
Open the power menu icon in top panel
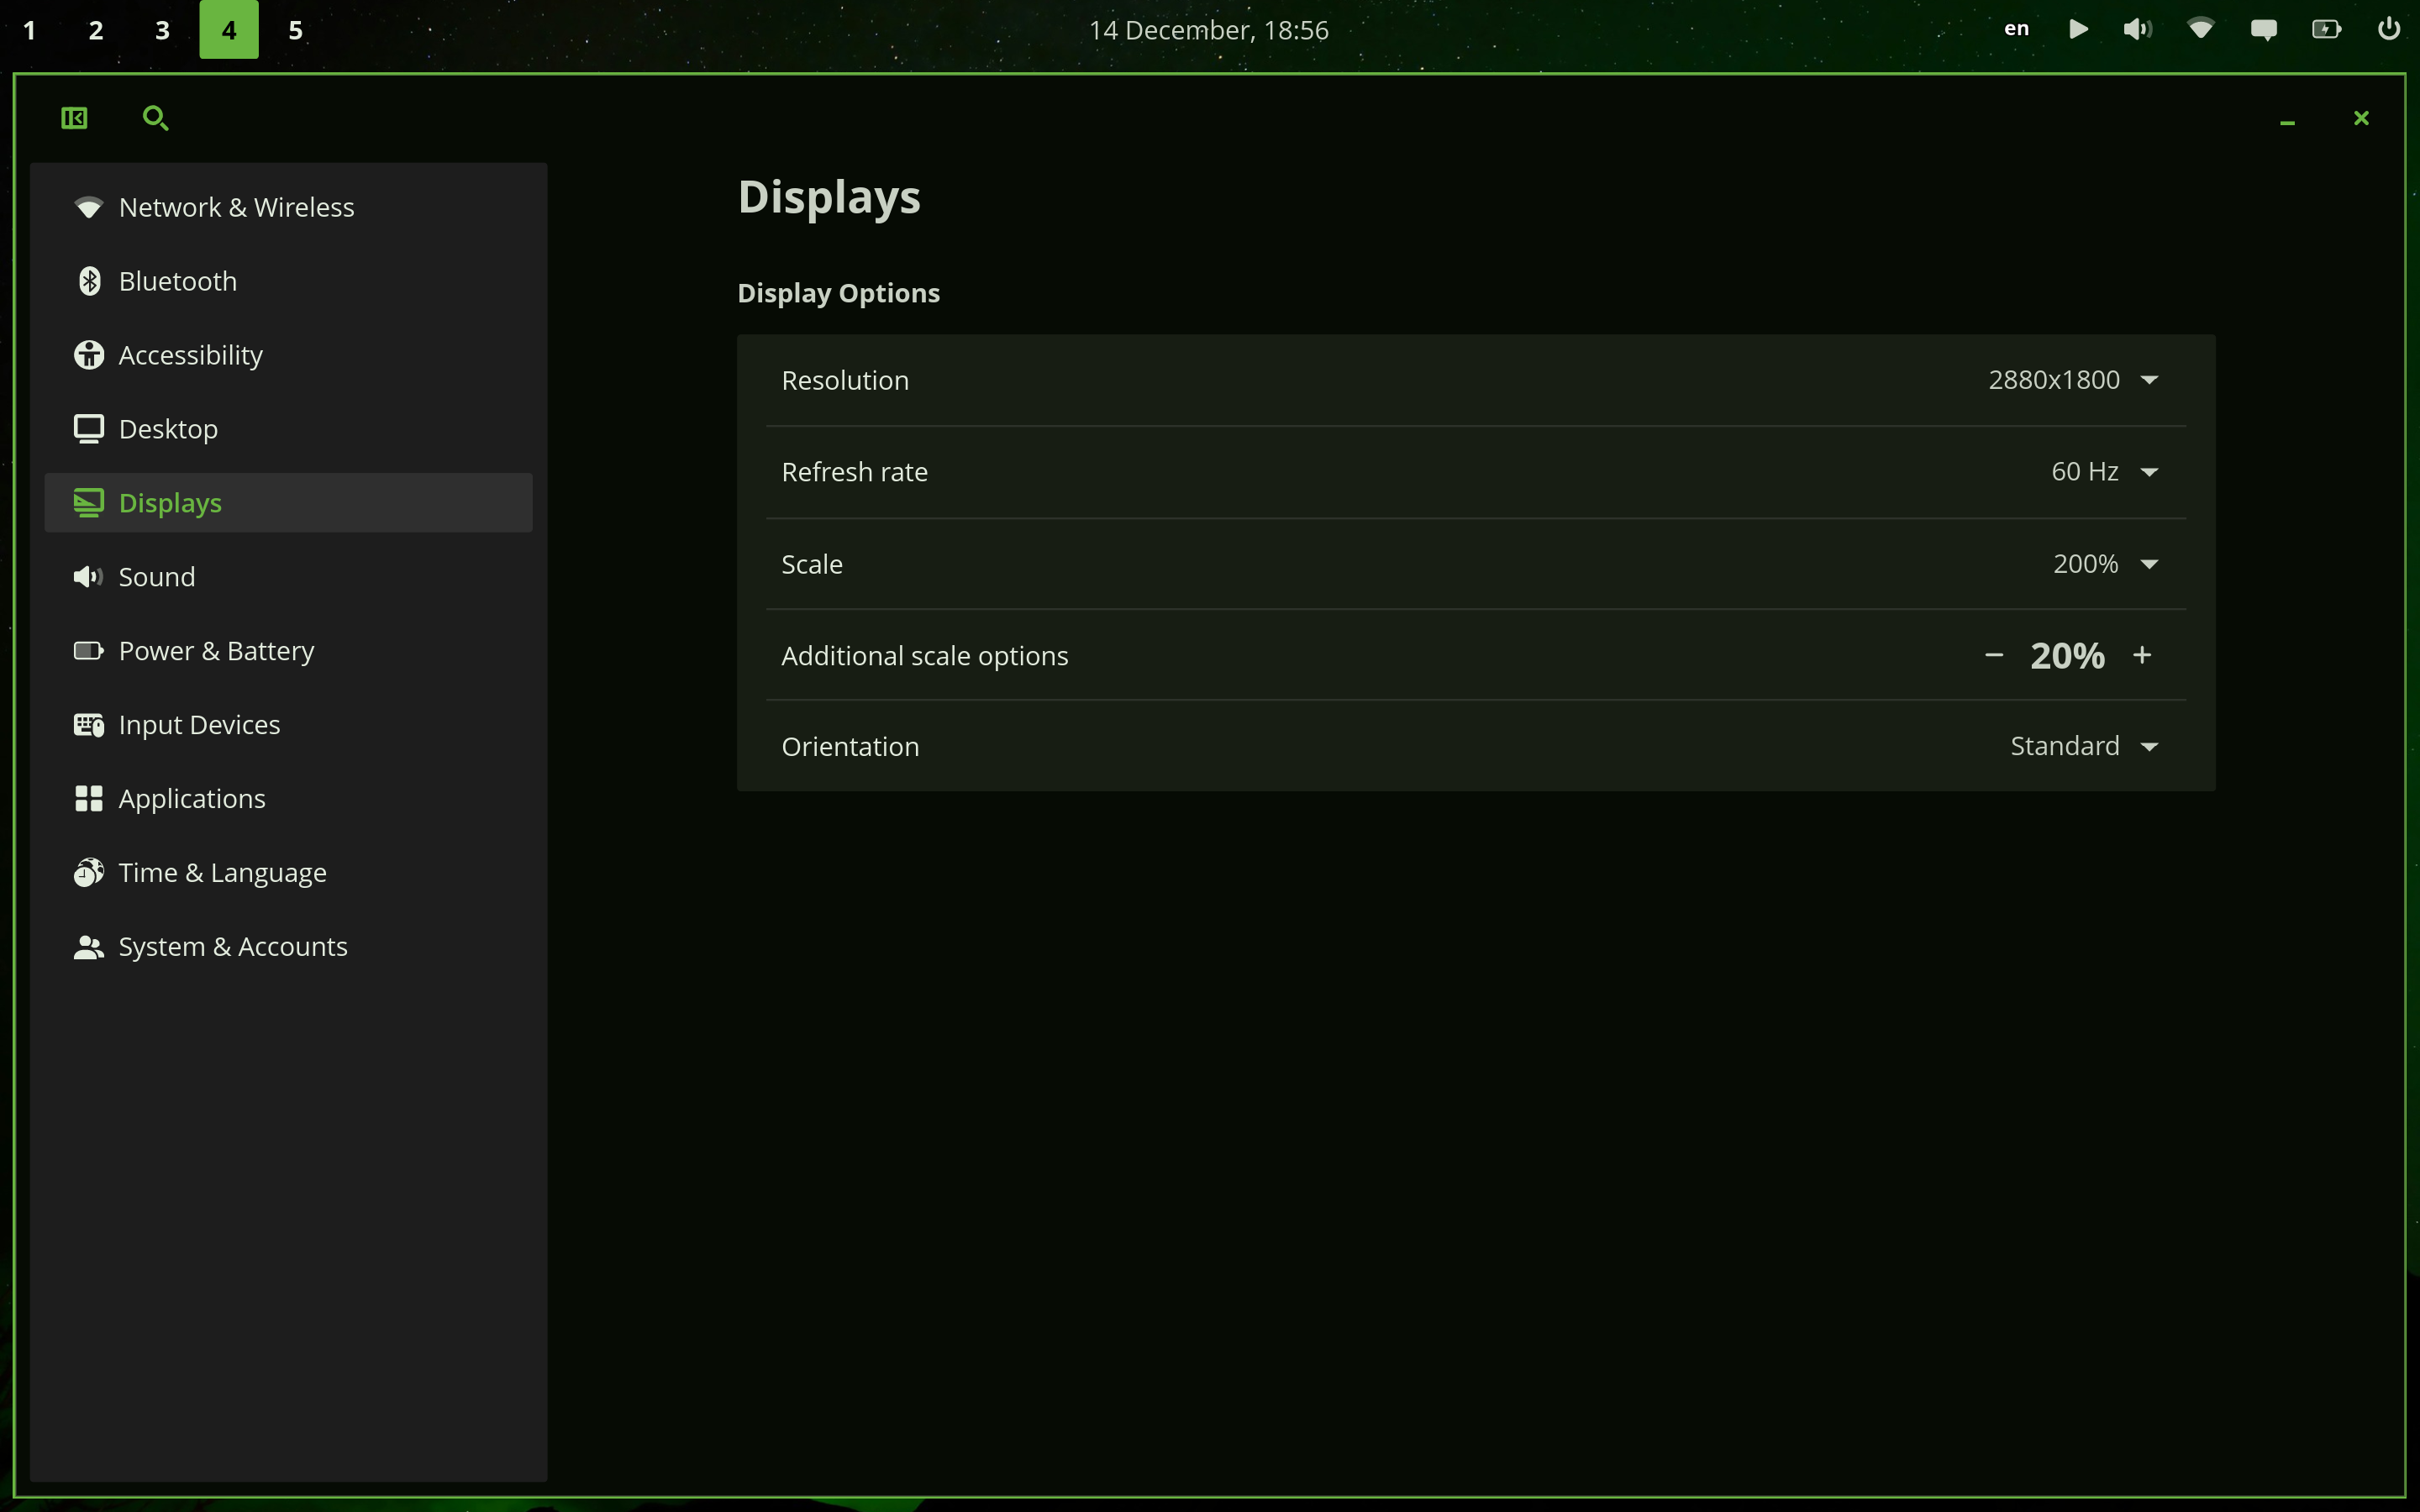(x=2388, y=29)
